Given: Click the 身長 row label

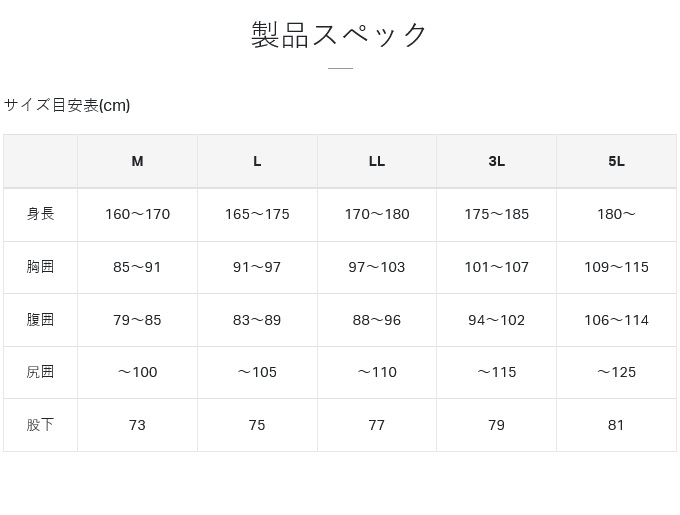Looking at the screenshot, I should 40,214.
